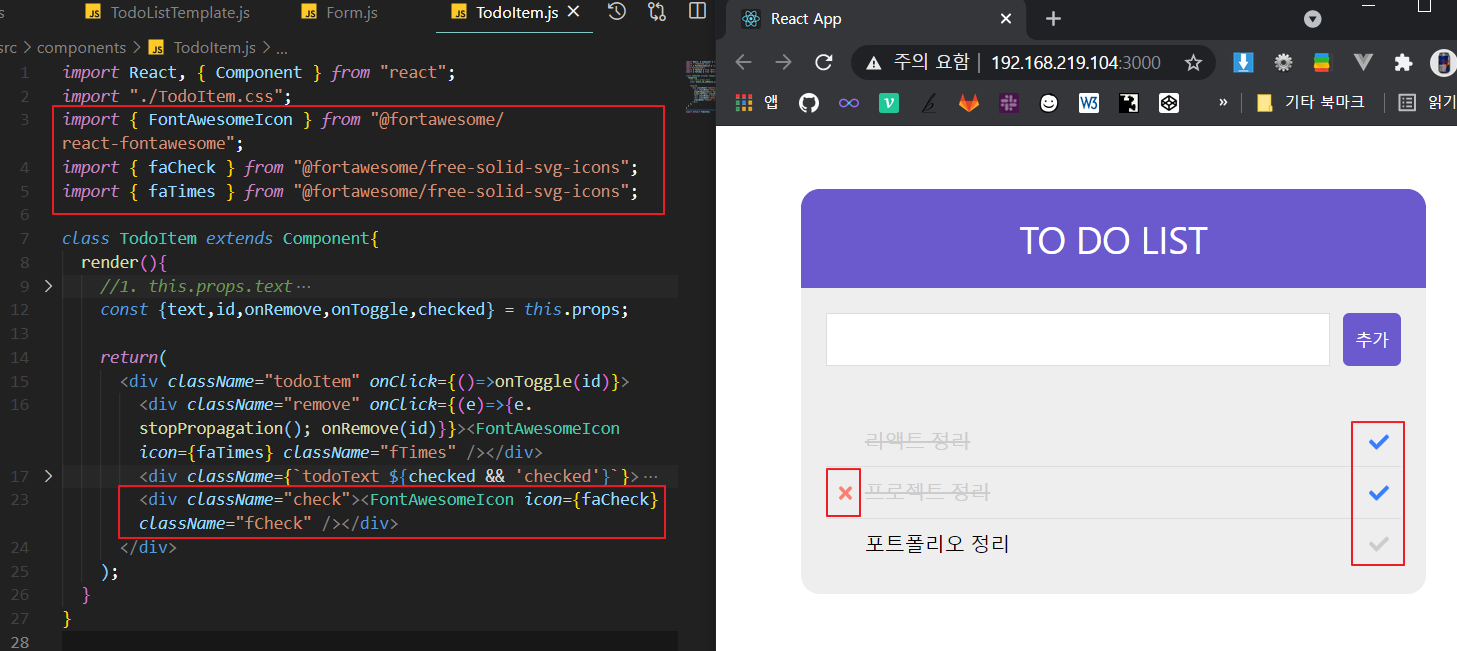The width and height of the screenshot is (1457, 651).
Task: Open Chrome tab search dropdown arrow
Action: click(x=1313, y=19)
